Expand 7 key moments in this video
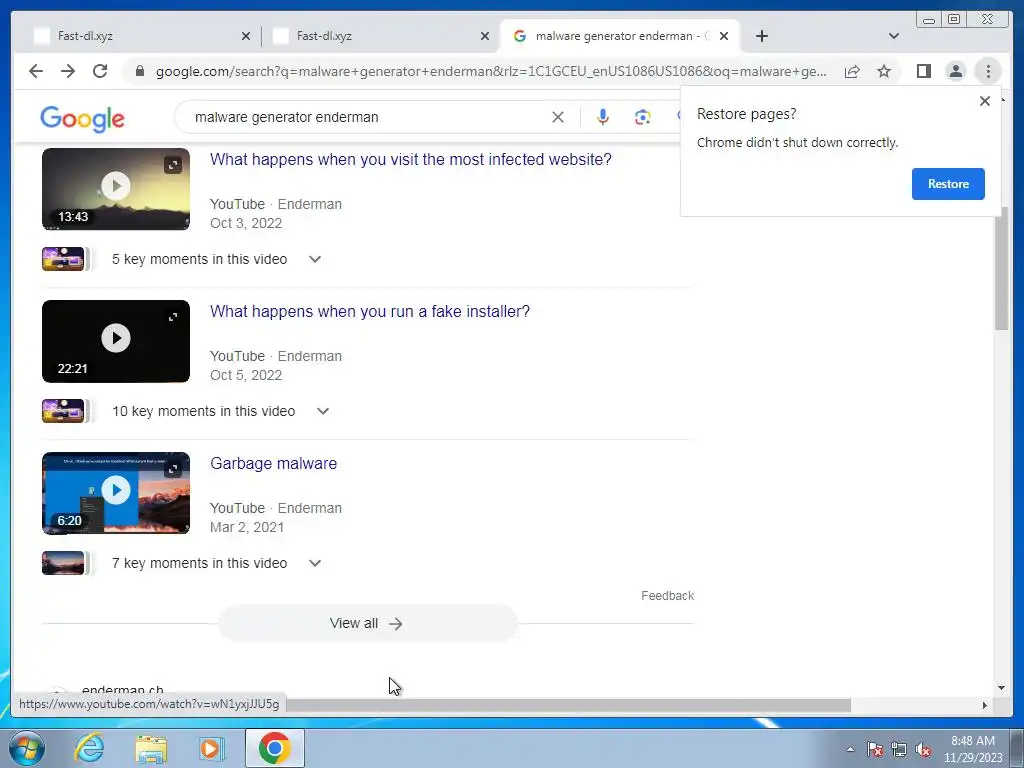Image resolution: width=1024 pixels, height=768 pixels. [x=315, y=564]
